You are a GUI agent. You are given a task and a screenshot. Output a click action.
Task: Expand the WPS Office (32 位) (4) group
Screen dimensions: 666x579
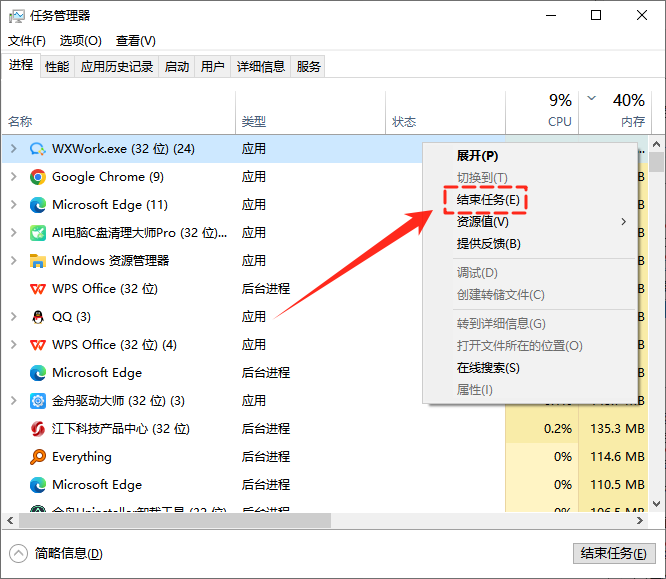[x=14, y=345]
